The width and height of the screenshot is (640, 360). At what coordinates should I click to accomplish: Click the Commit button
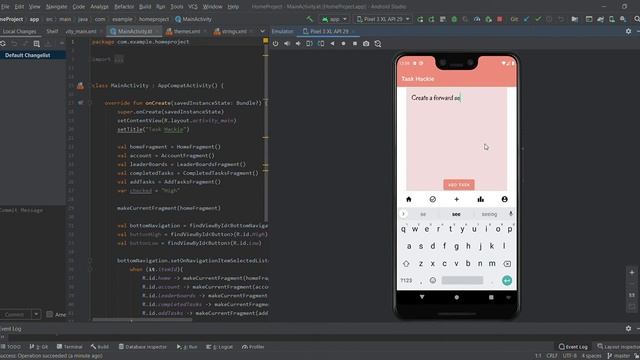point(15,314)
